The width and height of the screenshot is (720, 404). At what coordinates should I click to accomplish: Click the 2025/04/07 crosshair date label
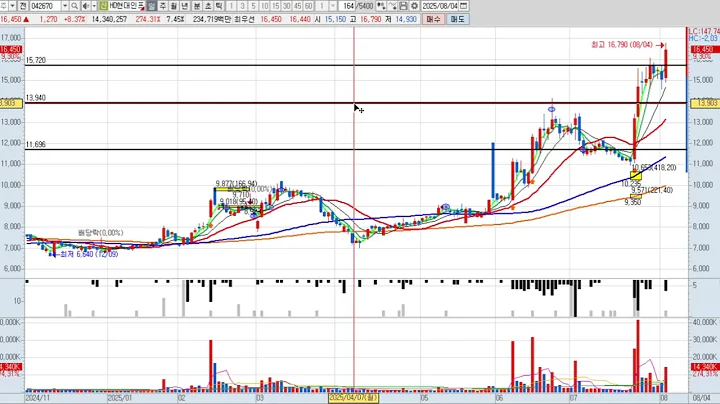(x=354, y=397)
